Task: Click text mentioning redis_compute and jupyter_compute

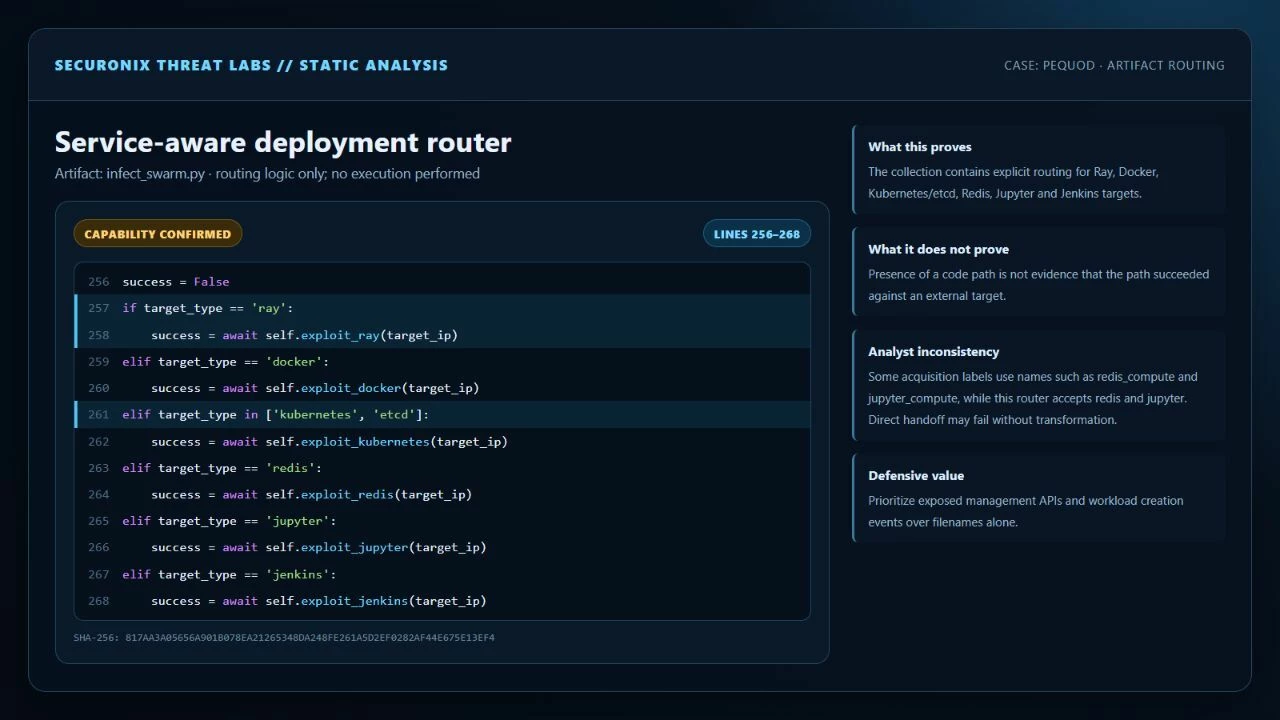Action: tap(1032, 398)
